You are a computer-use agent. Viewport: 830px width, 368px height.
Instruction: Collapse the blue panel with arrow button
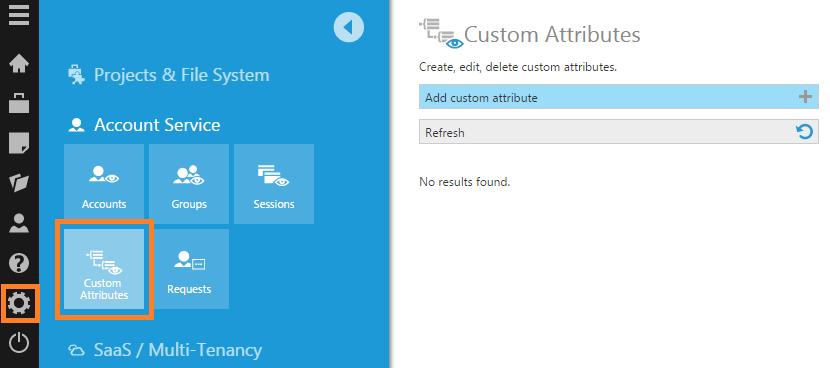(349, 27)
